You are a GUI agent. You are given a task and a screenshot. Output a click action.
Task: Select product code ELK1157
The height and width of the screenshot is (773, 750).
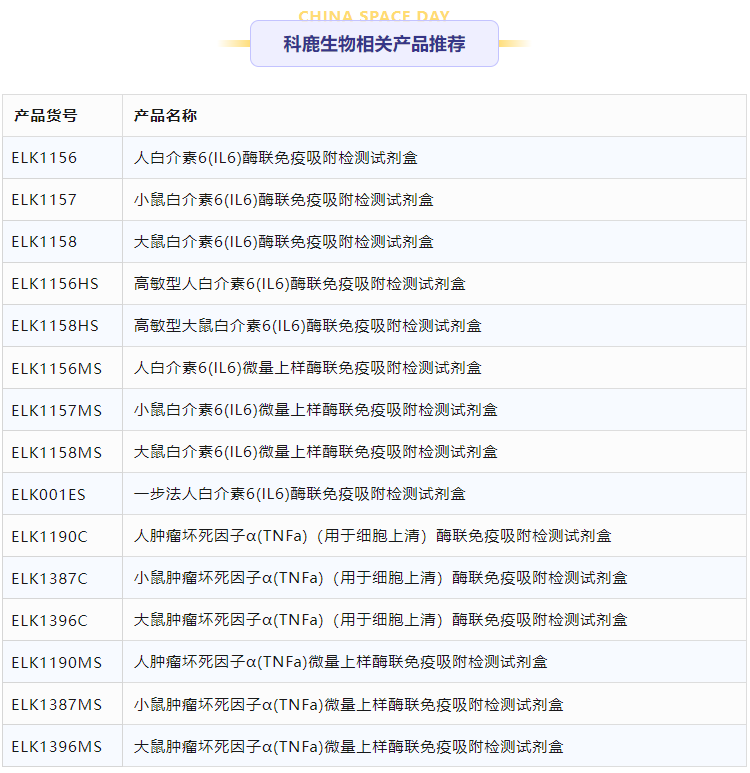44,200
